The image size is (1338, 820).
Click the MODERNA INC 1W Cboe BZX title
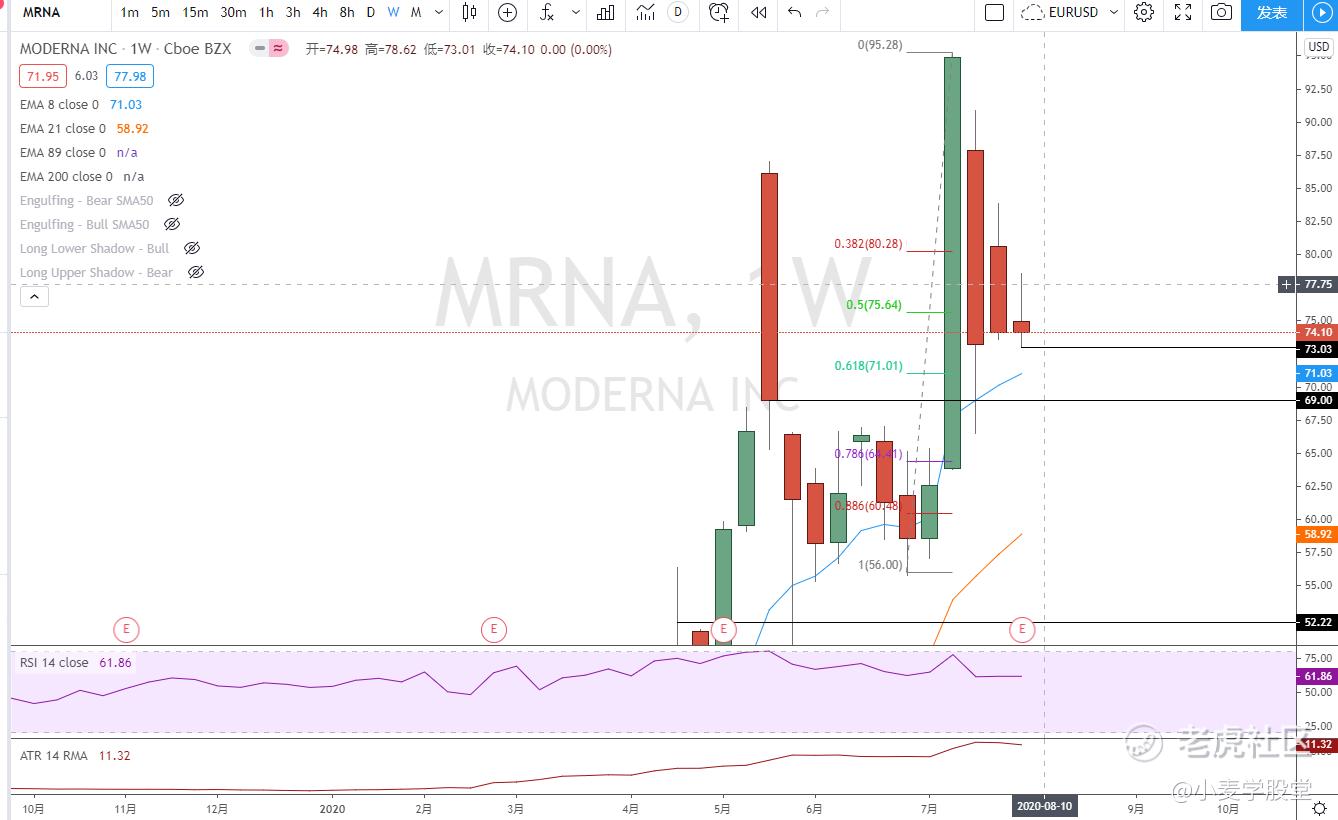(x=126, y=48)
